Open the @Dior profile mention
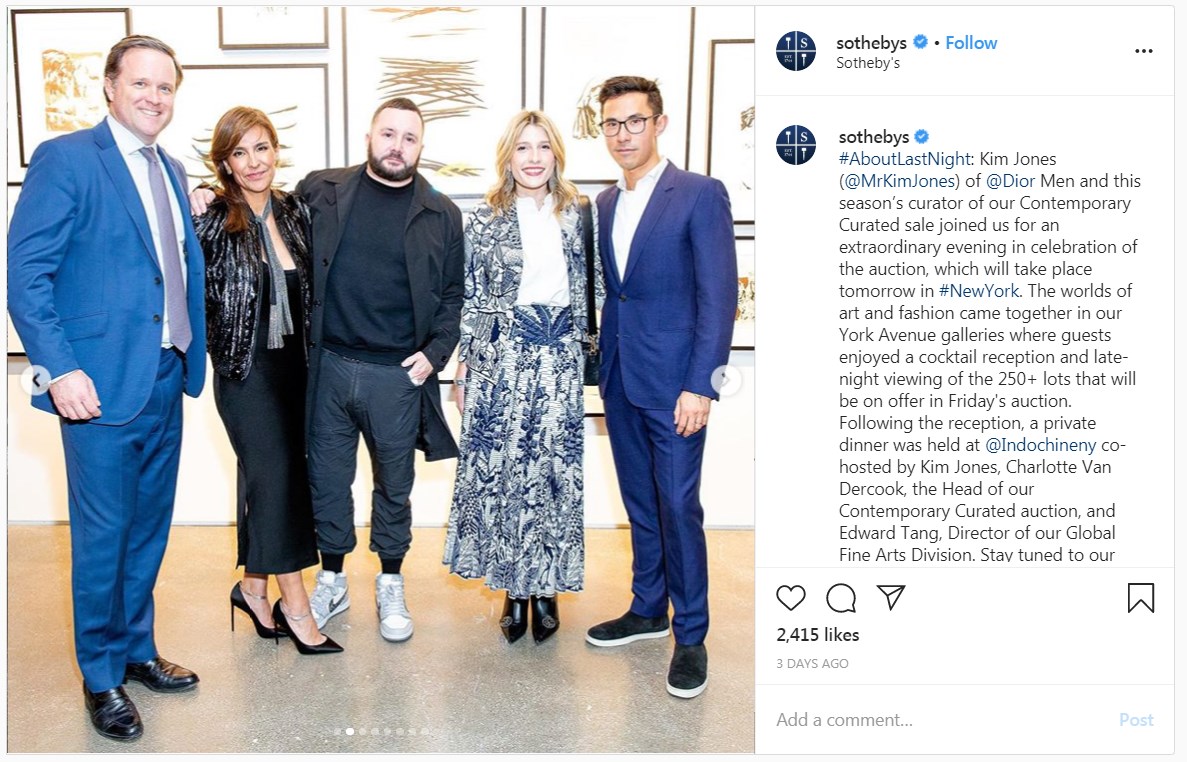The image size is (1187, 762). (x=1011, y=181)
